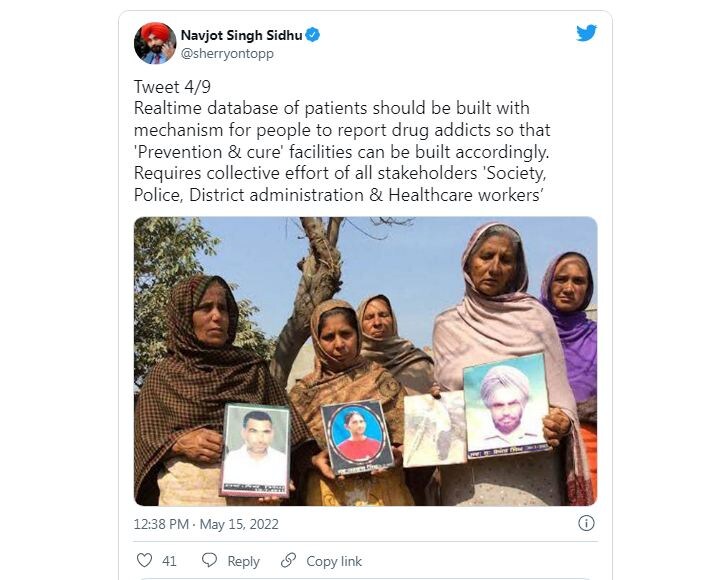Click the oval framed portrait in photo
This screenshot has width=715, height=580.
tap(357, 437)
